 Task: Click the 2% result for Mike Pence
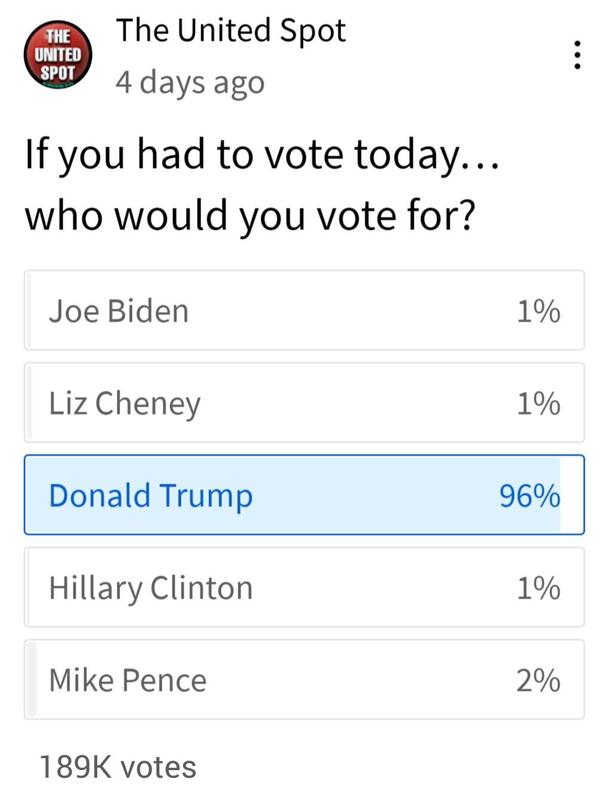coord(538,681)
